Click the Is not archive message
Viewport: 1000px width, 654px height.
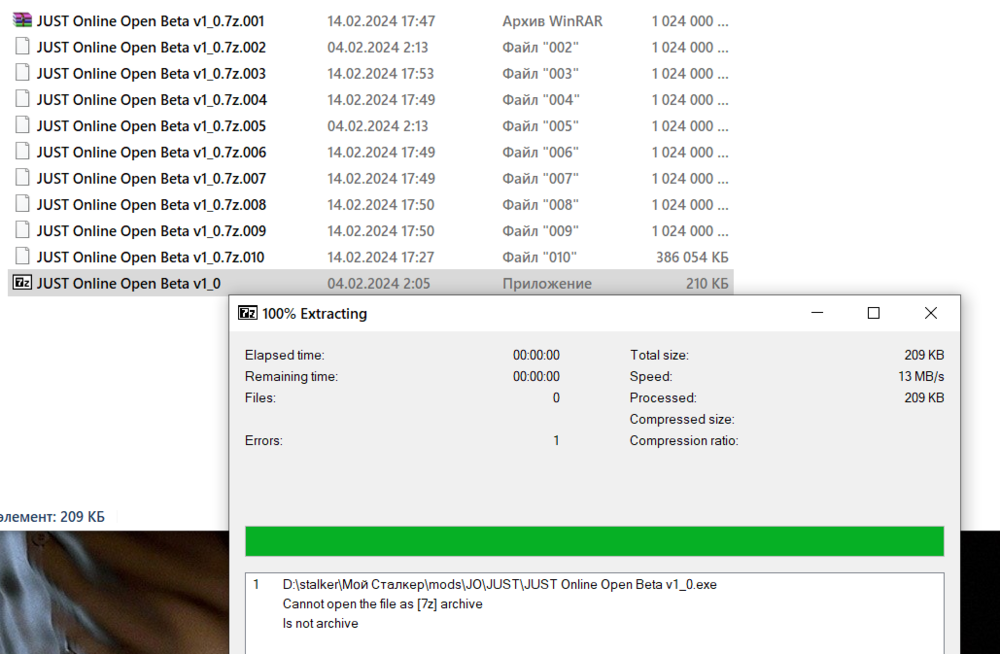click(320, 623)
